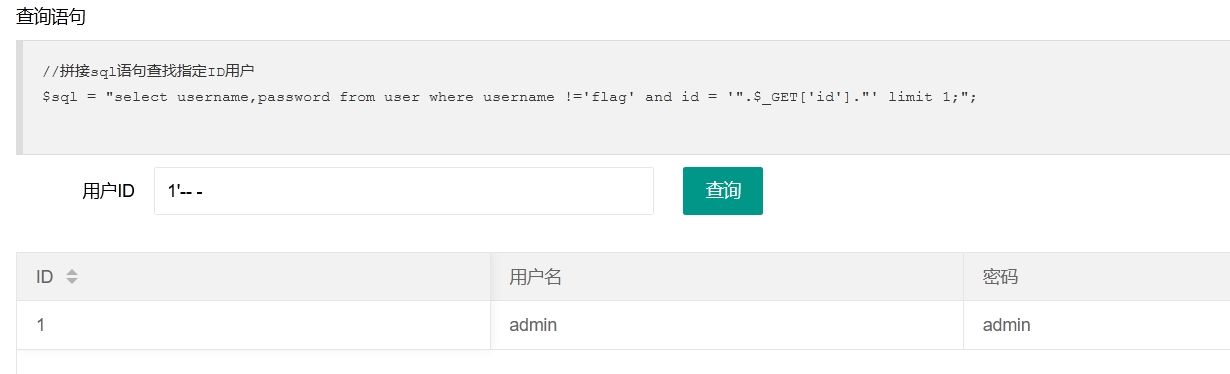Click the 查询 query button
Viewport: 1230px width, 374px height.
click(723, 191)
